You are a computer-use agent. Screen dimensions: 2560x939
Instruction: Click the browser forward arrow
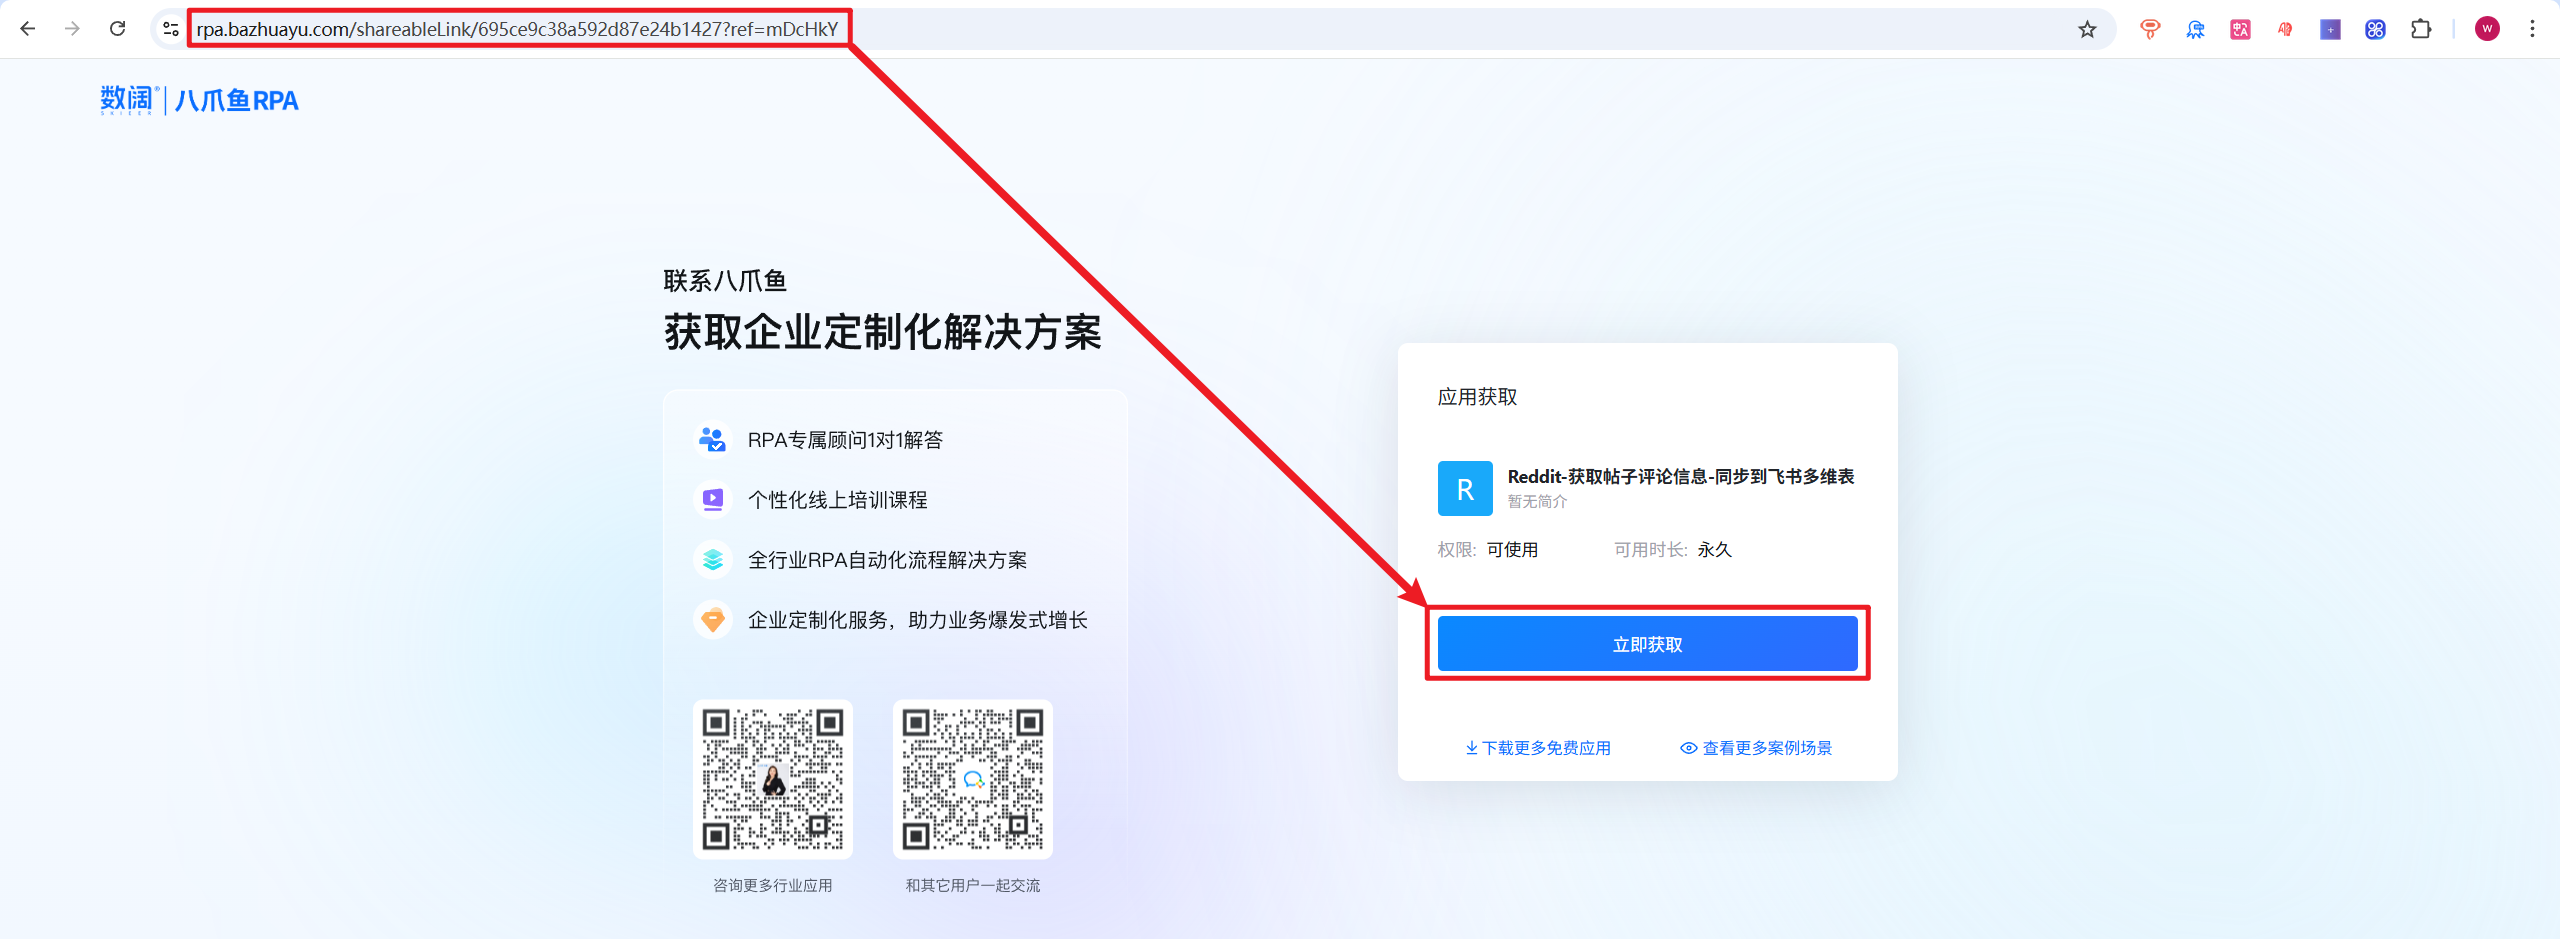pyautogui.click(x=72, y=29)
